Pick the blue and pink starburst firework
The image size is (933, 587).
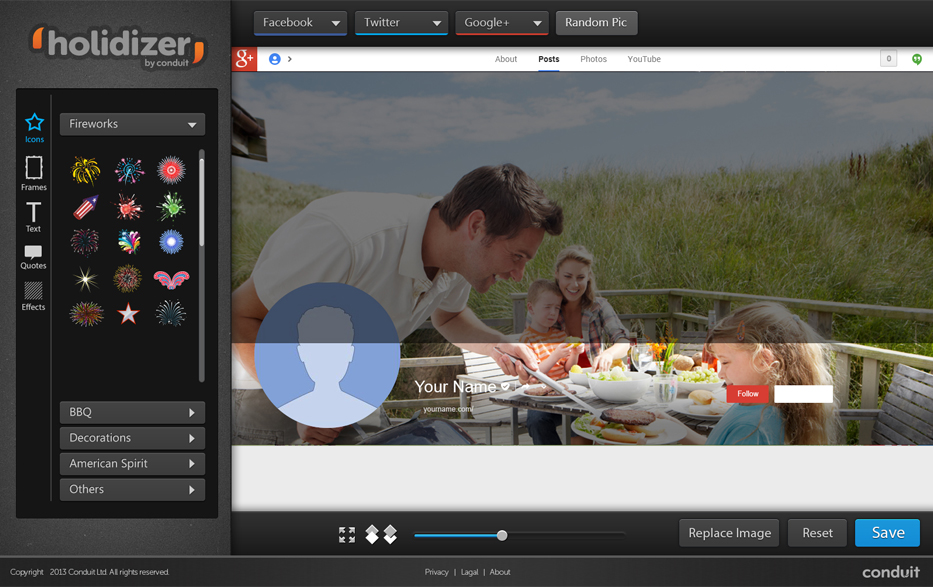pos(129,171)
